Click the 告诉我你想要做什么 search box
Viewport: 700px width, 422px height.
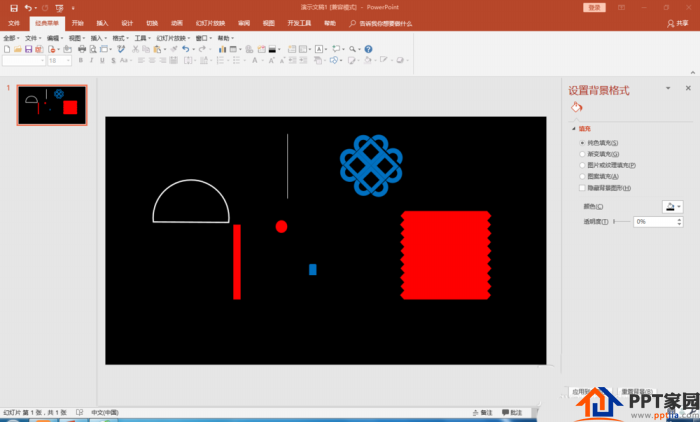pyautogui.click(x=381, y=23)
